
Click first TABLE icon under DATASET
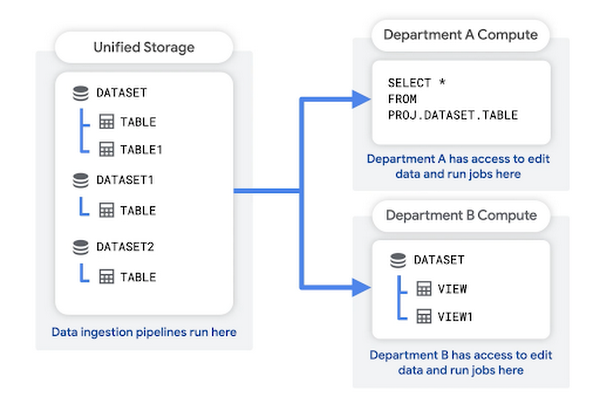106,121
